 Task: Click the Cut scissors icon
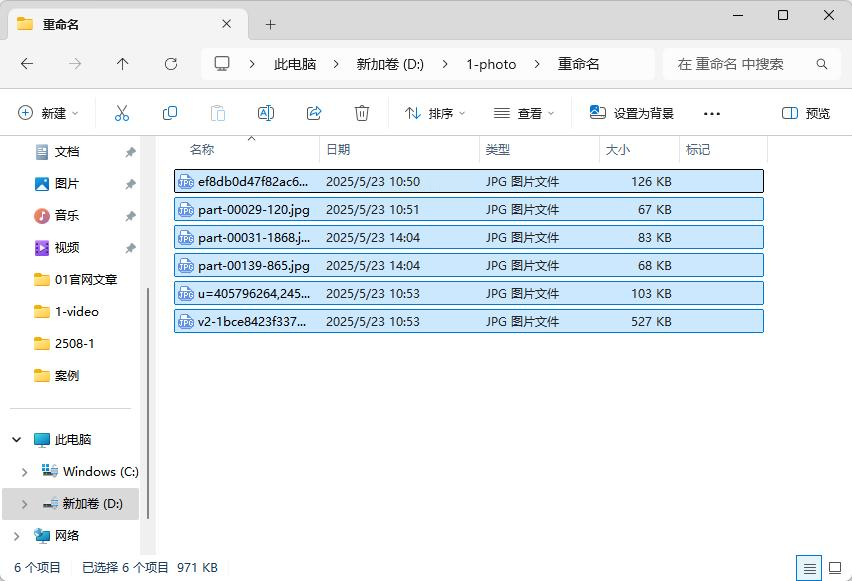point(122,113)
